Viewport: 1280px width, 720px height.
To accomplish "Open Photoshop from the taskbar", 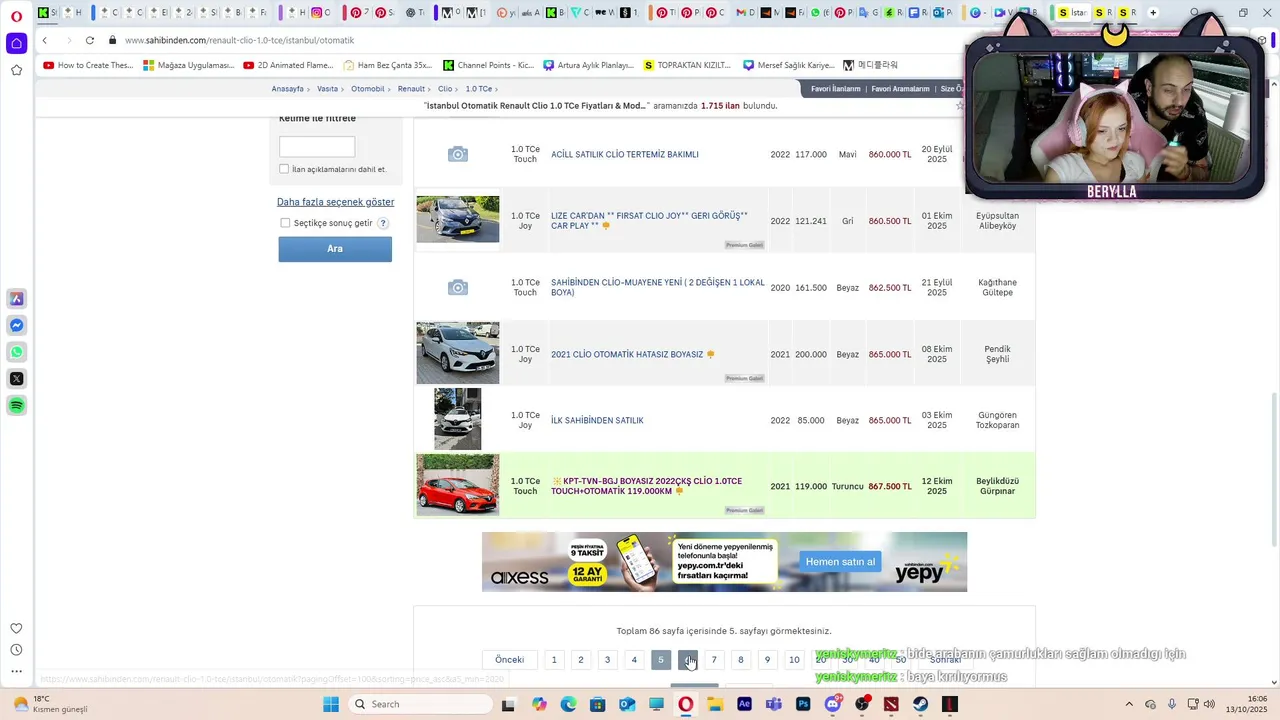I will pyautogui.click(x=802, y=704).
